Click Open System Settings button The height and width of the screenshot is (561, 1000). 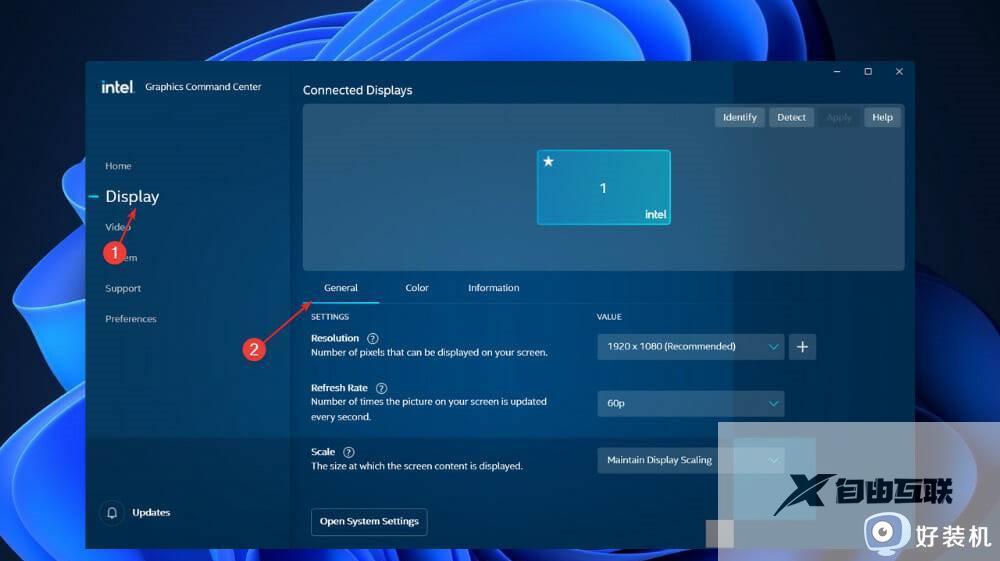369,521
